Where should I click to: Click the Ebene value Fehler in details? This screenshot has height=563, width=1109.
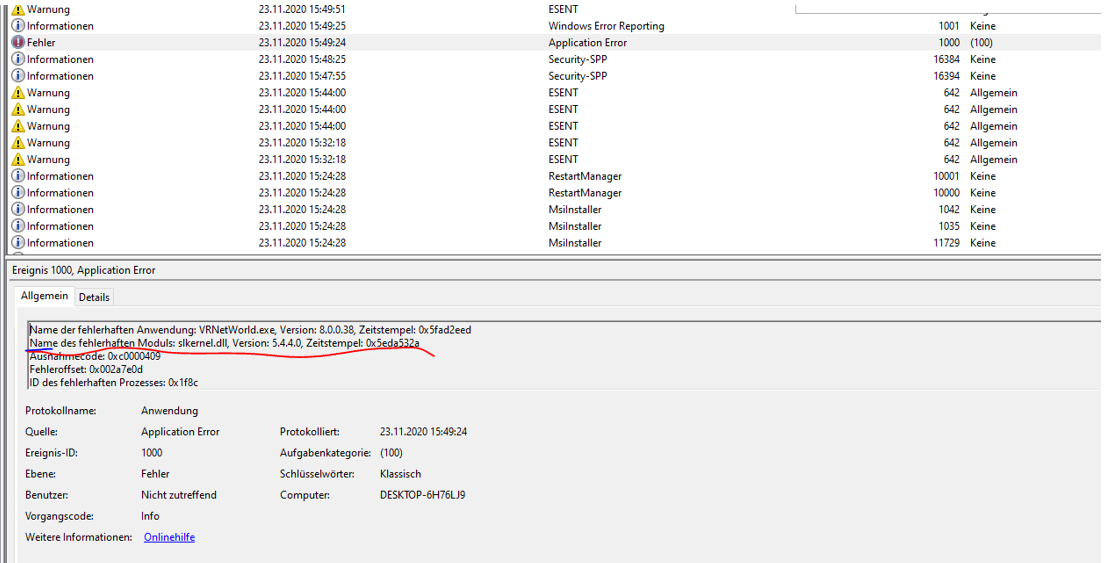[156, 474]
